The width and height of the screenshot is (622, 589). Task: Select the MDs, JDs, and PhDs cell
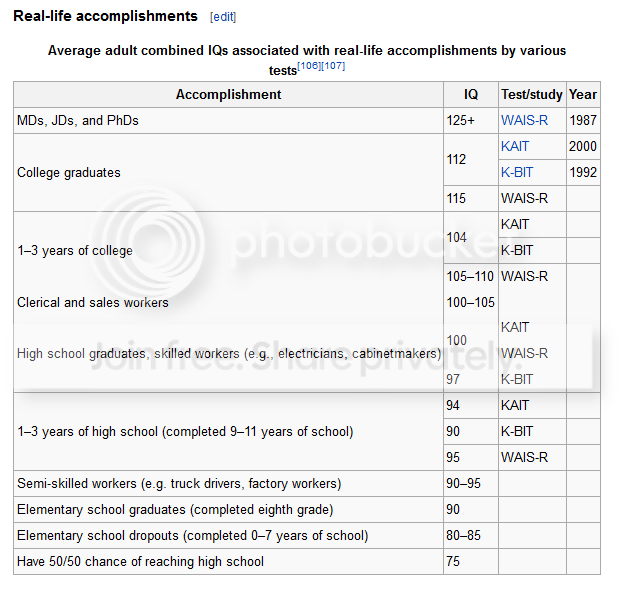(228, 120)
